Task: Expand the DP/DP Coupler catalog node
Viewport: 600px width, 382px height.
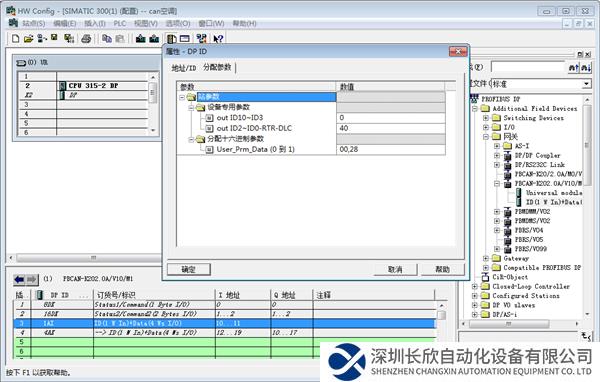Action: (x=497, y=155)
